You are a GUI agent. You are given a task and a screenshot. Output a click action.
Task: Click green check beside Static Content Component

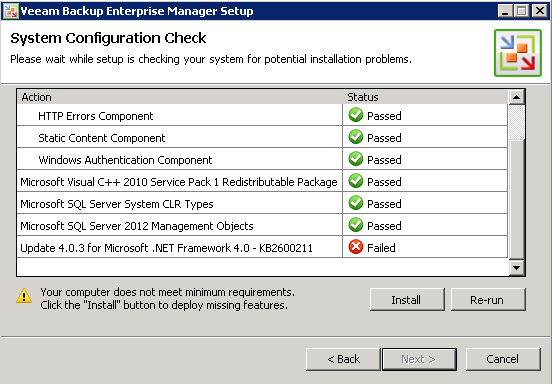coord(356,137)
